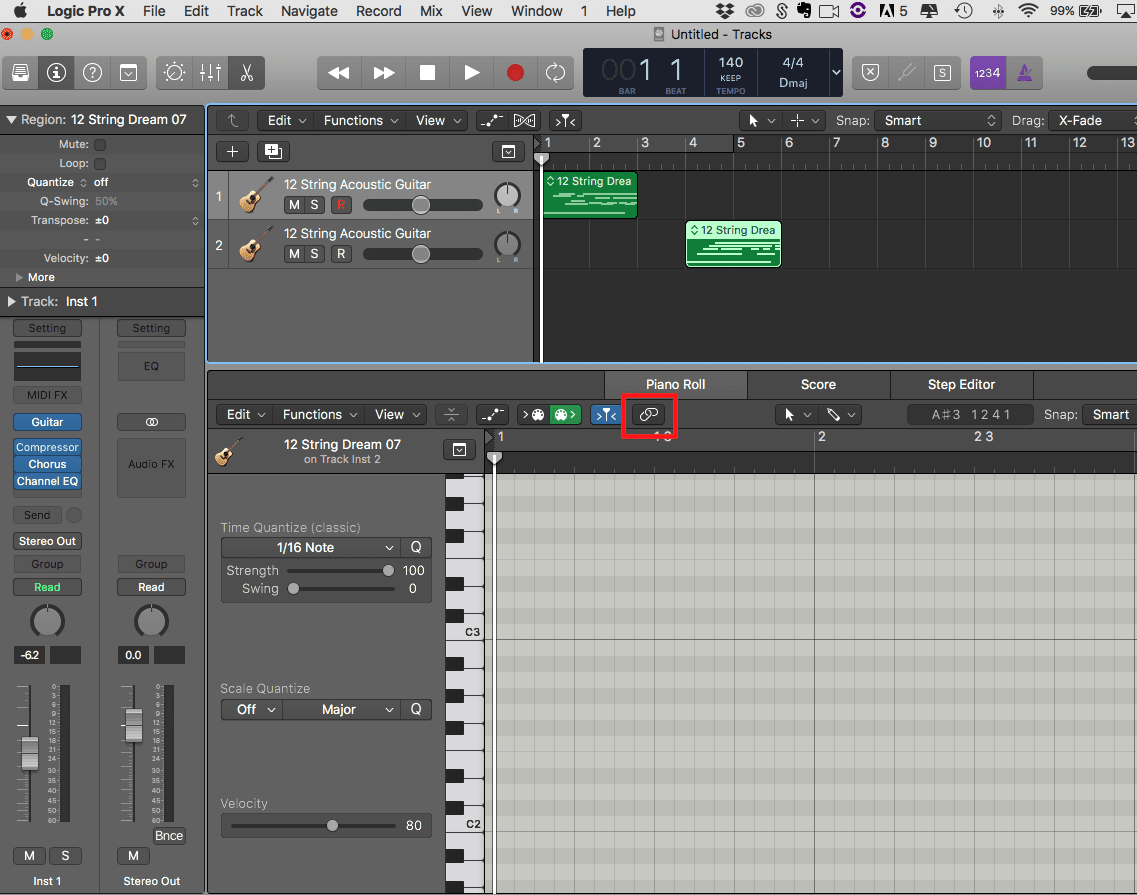
Task: Open the Navigate menu
Action: tap(309, 11)
